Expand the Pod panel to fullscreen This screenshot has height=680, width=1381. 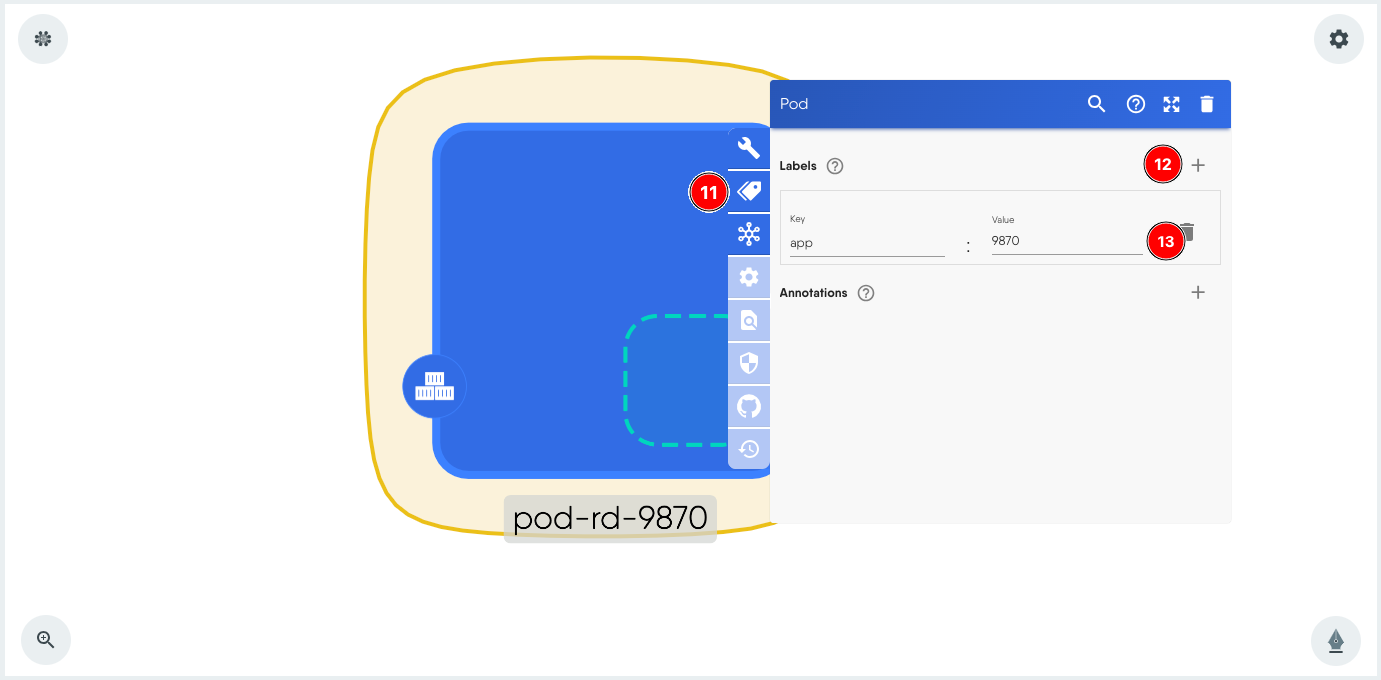point(1171,104)
